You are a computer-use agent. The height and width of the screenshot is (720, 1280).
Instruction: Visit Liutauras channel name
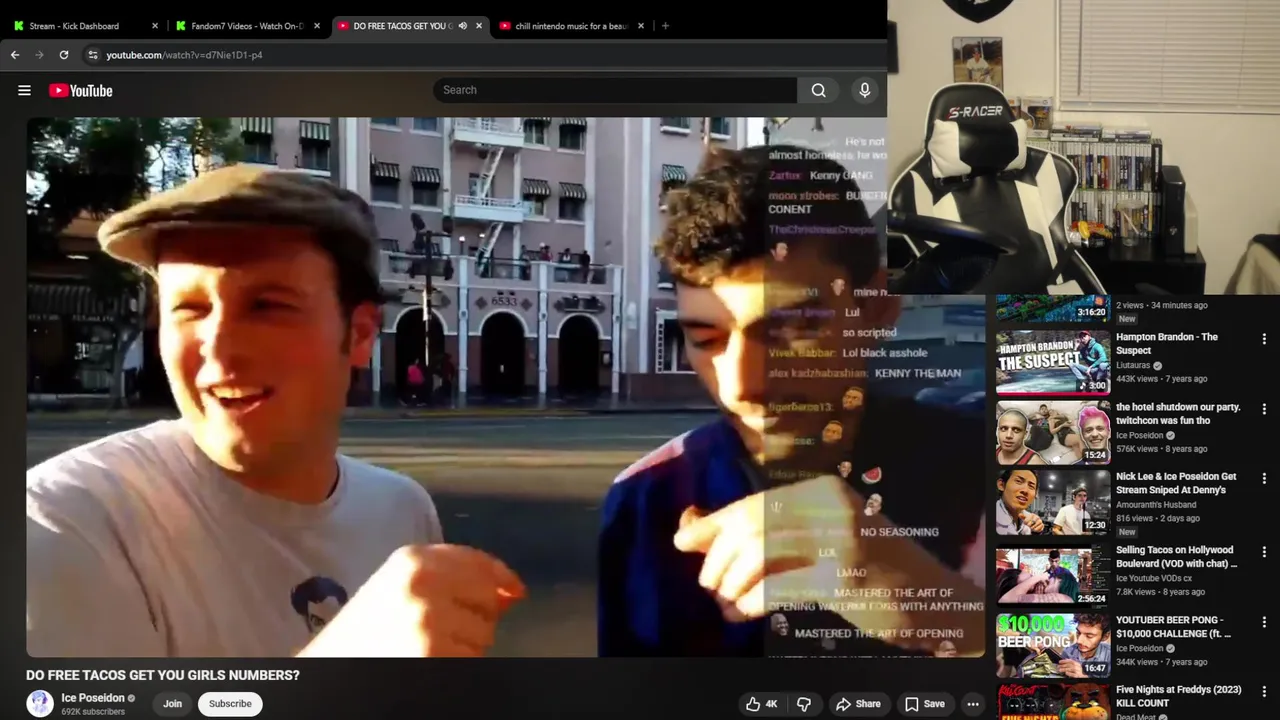tap(1133, 366)
